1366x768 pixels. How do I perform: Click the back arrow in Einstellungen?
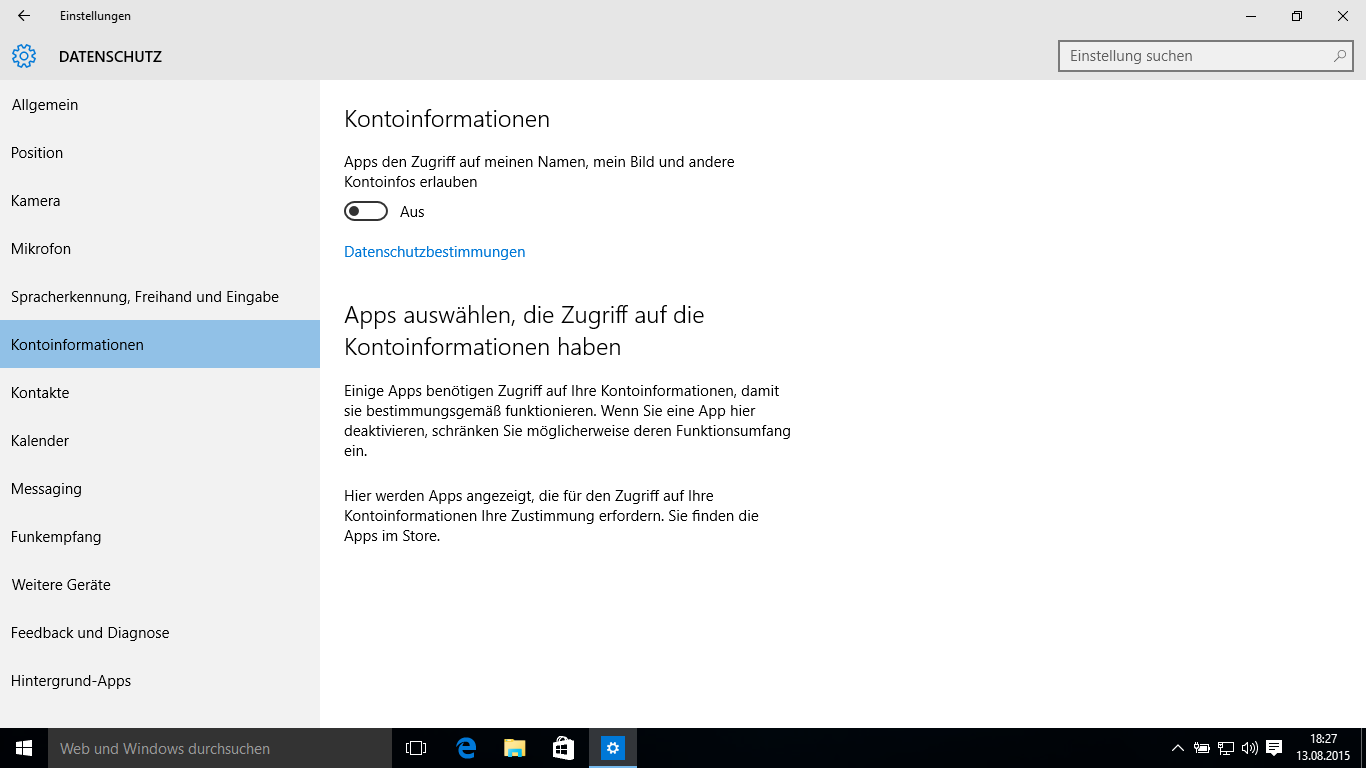coord(24,16)
